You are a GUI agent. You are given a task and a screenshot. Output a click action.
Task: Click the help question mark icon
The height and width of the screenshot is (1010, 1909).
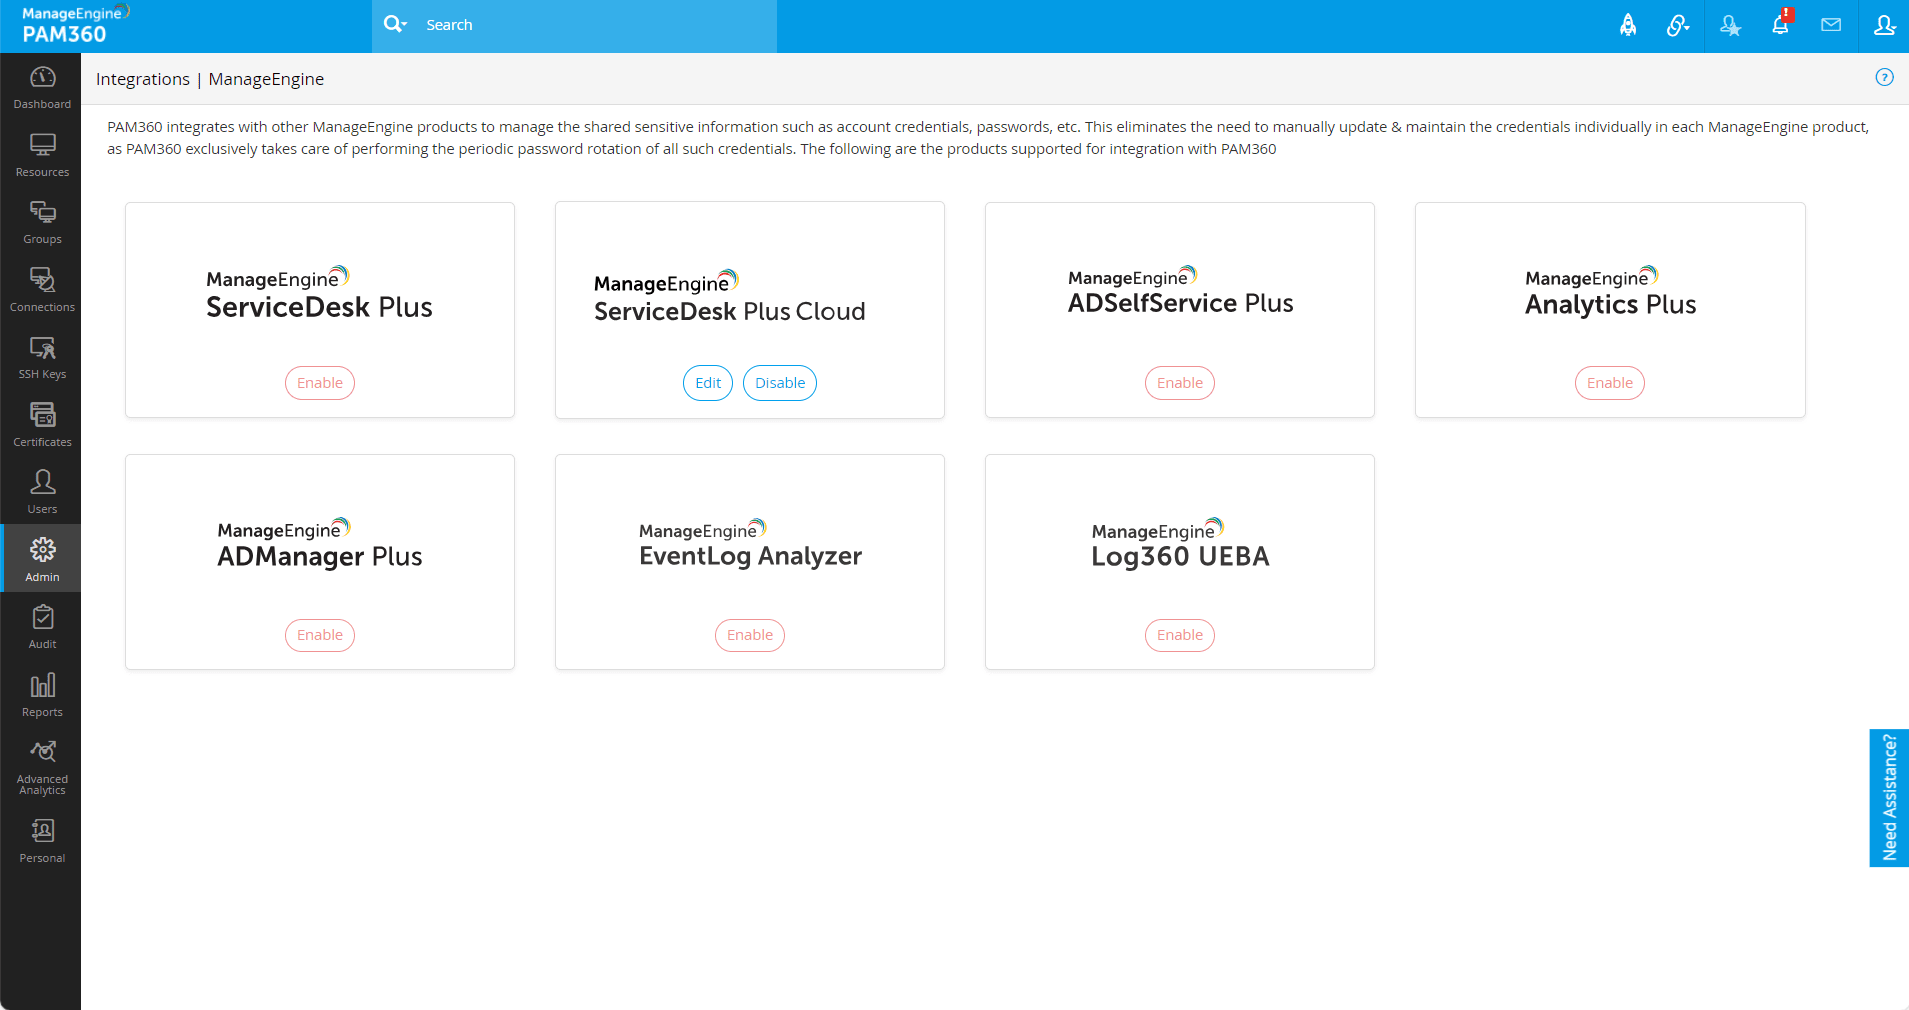(x=1884, y=77)
